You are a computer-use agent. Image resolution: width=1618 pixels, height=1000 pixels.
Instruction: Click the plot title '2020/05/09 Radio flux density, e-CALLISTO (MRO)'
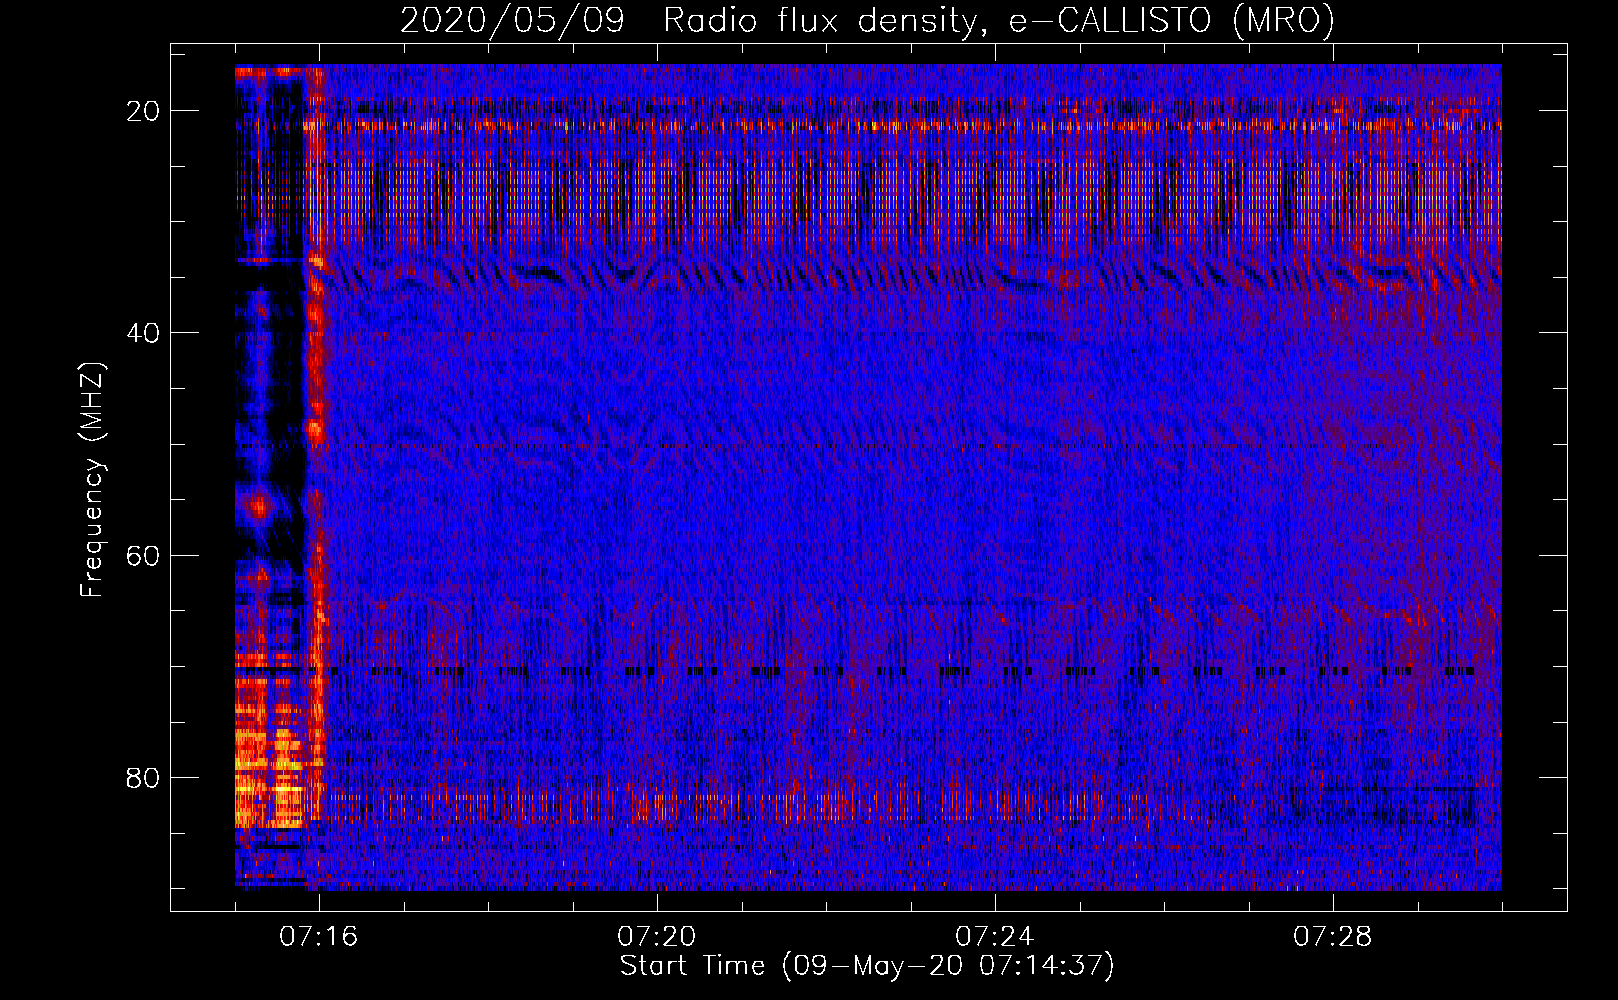click(867, 20)
